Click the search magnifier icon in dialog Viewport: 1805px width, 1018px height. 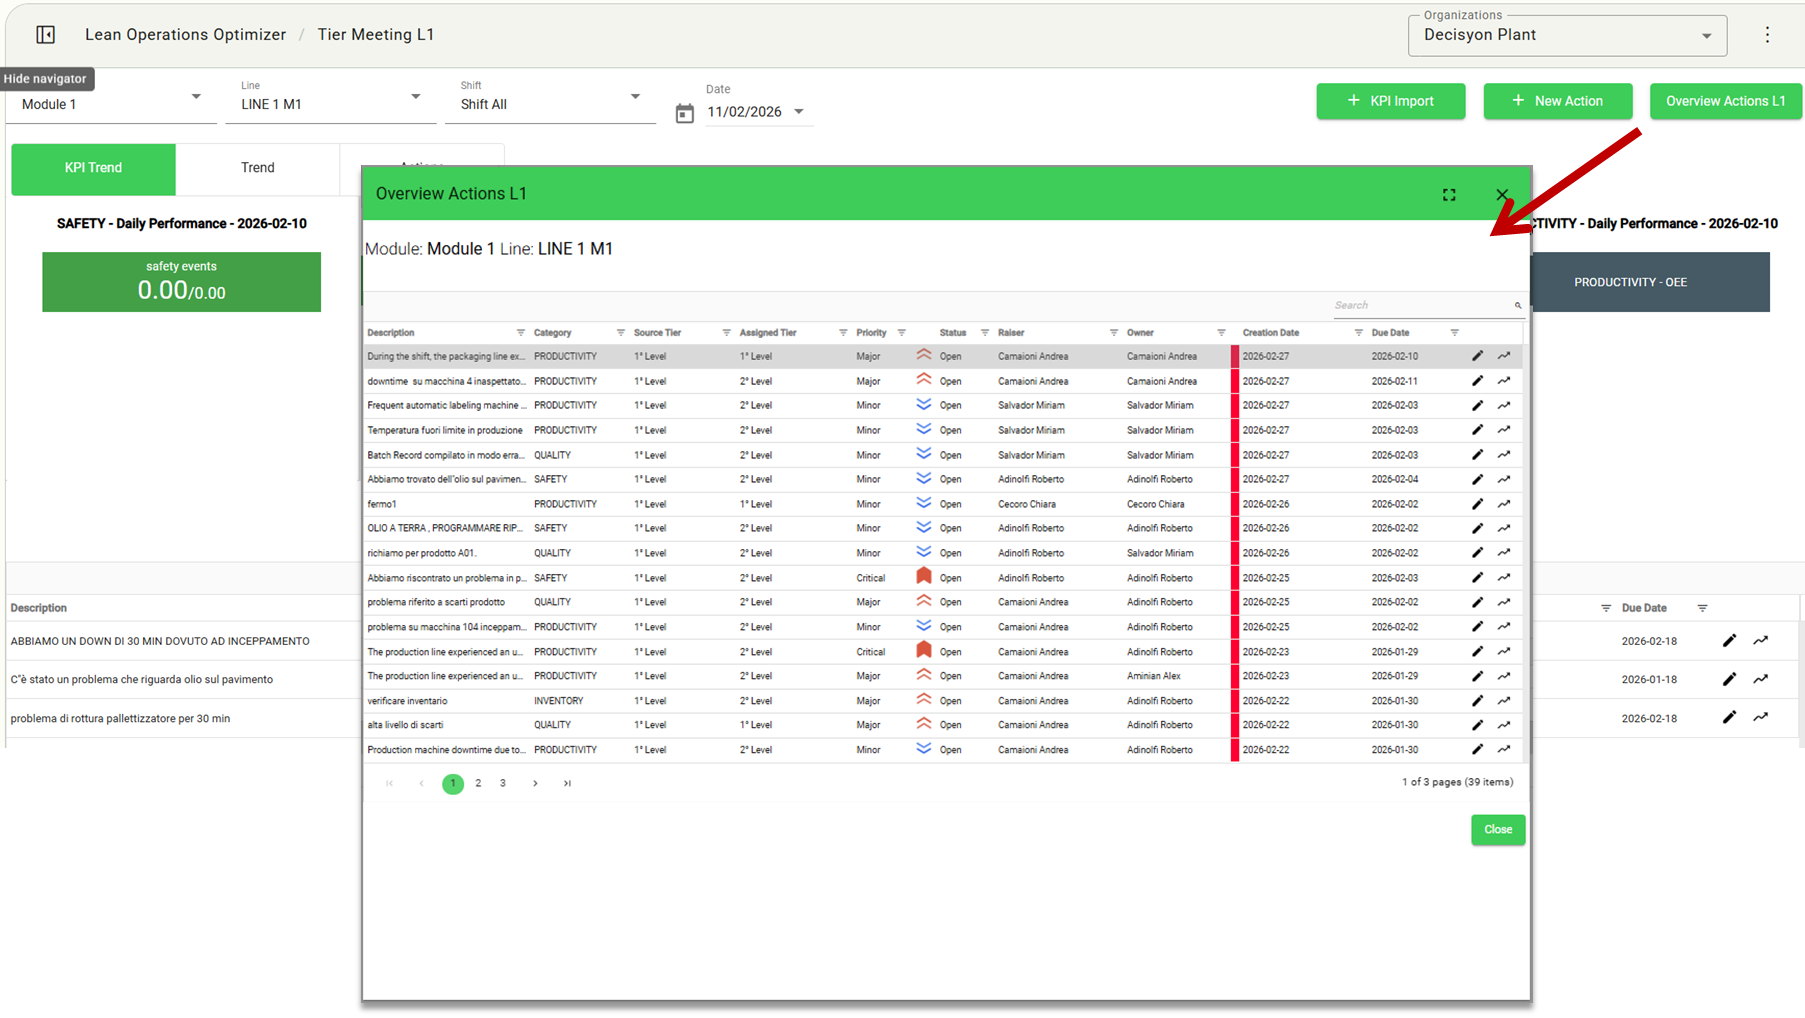point(1517,306)
